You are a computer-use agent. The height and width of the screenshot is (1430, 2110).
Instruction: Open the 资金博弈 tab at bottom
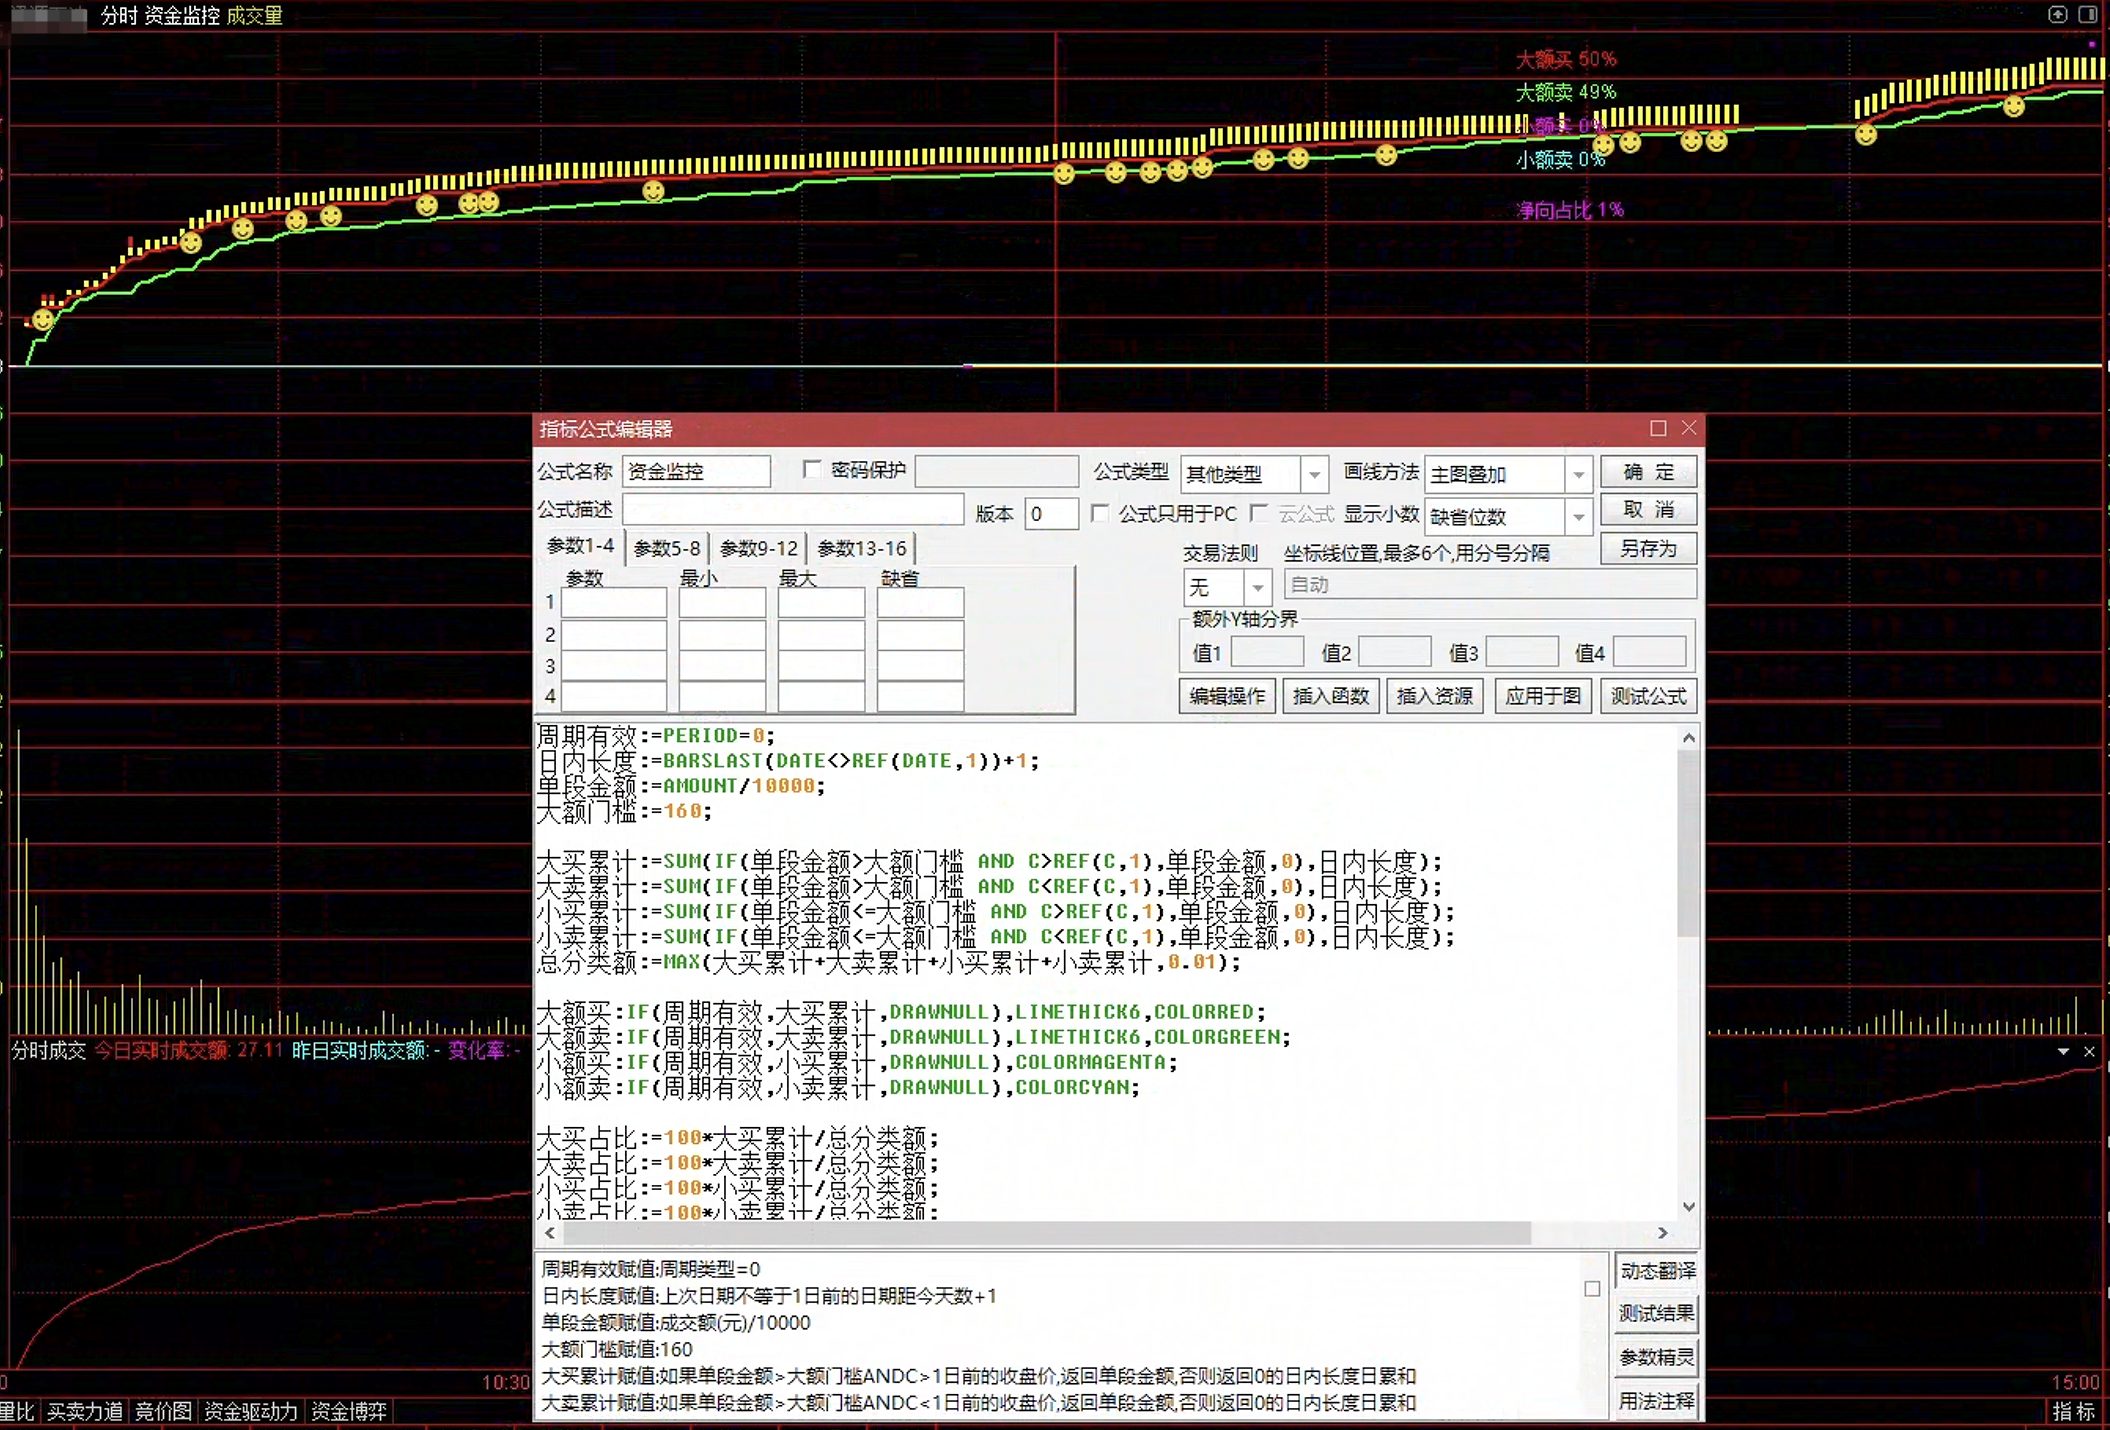tap(349, 1411)
